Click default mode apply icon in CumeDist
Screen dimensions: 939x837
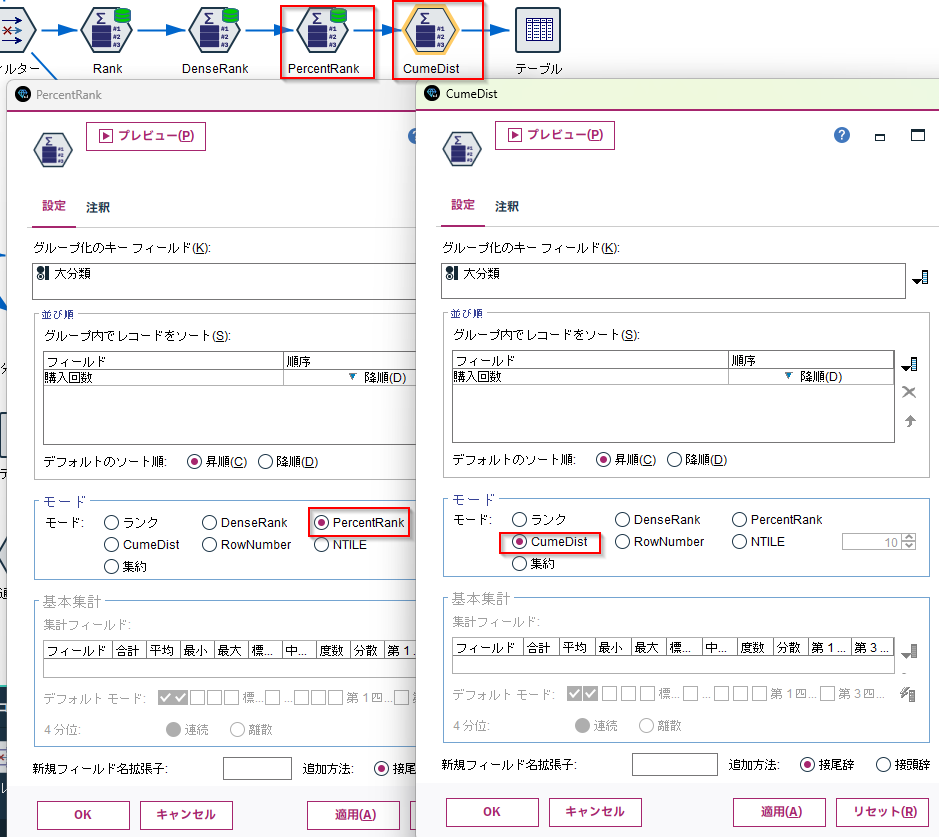click(x=907, y=694)
